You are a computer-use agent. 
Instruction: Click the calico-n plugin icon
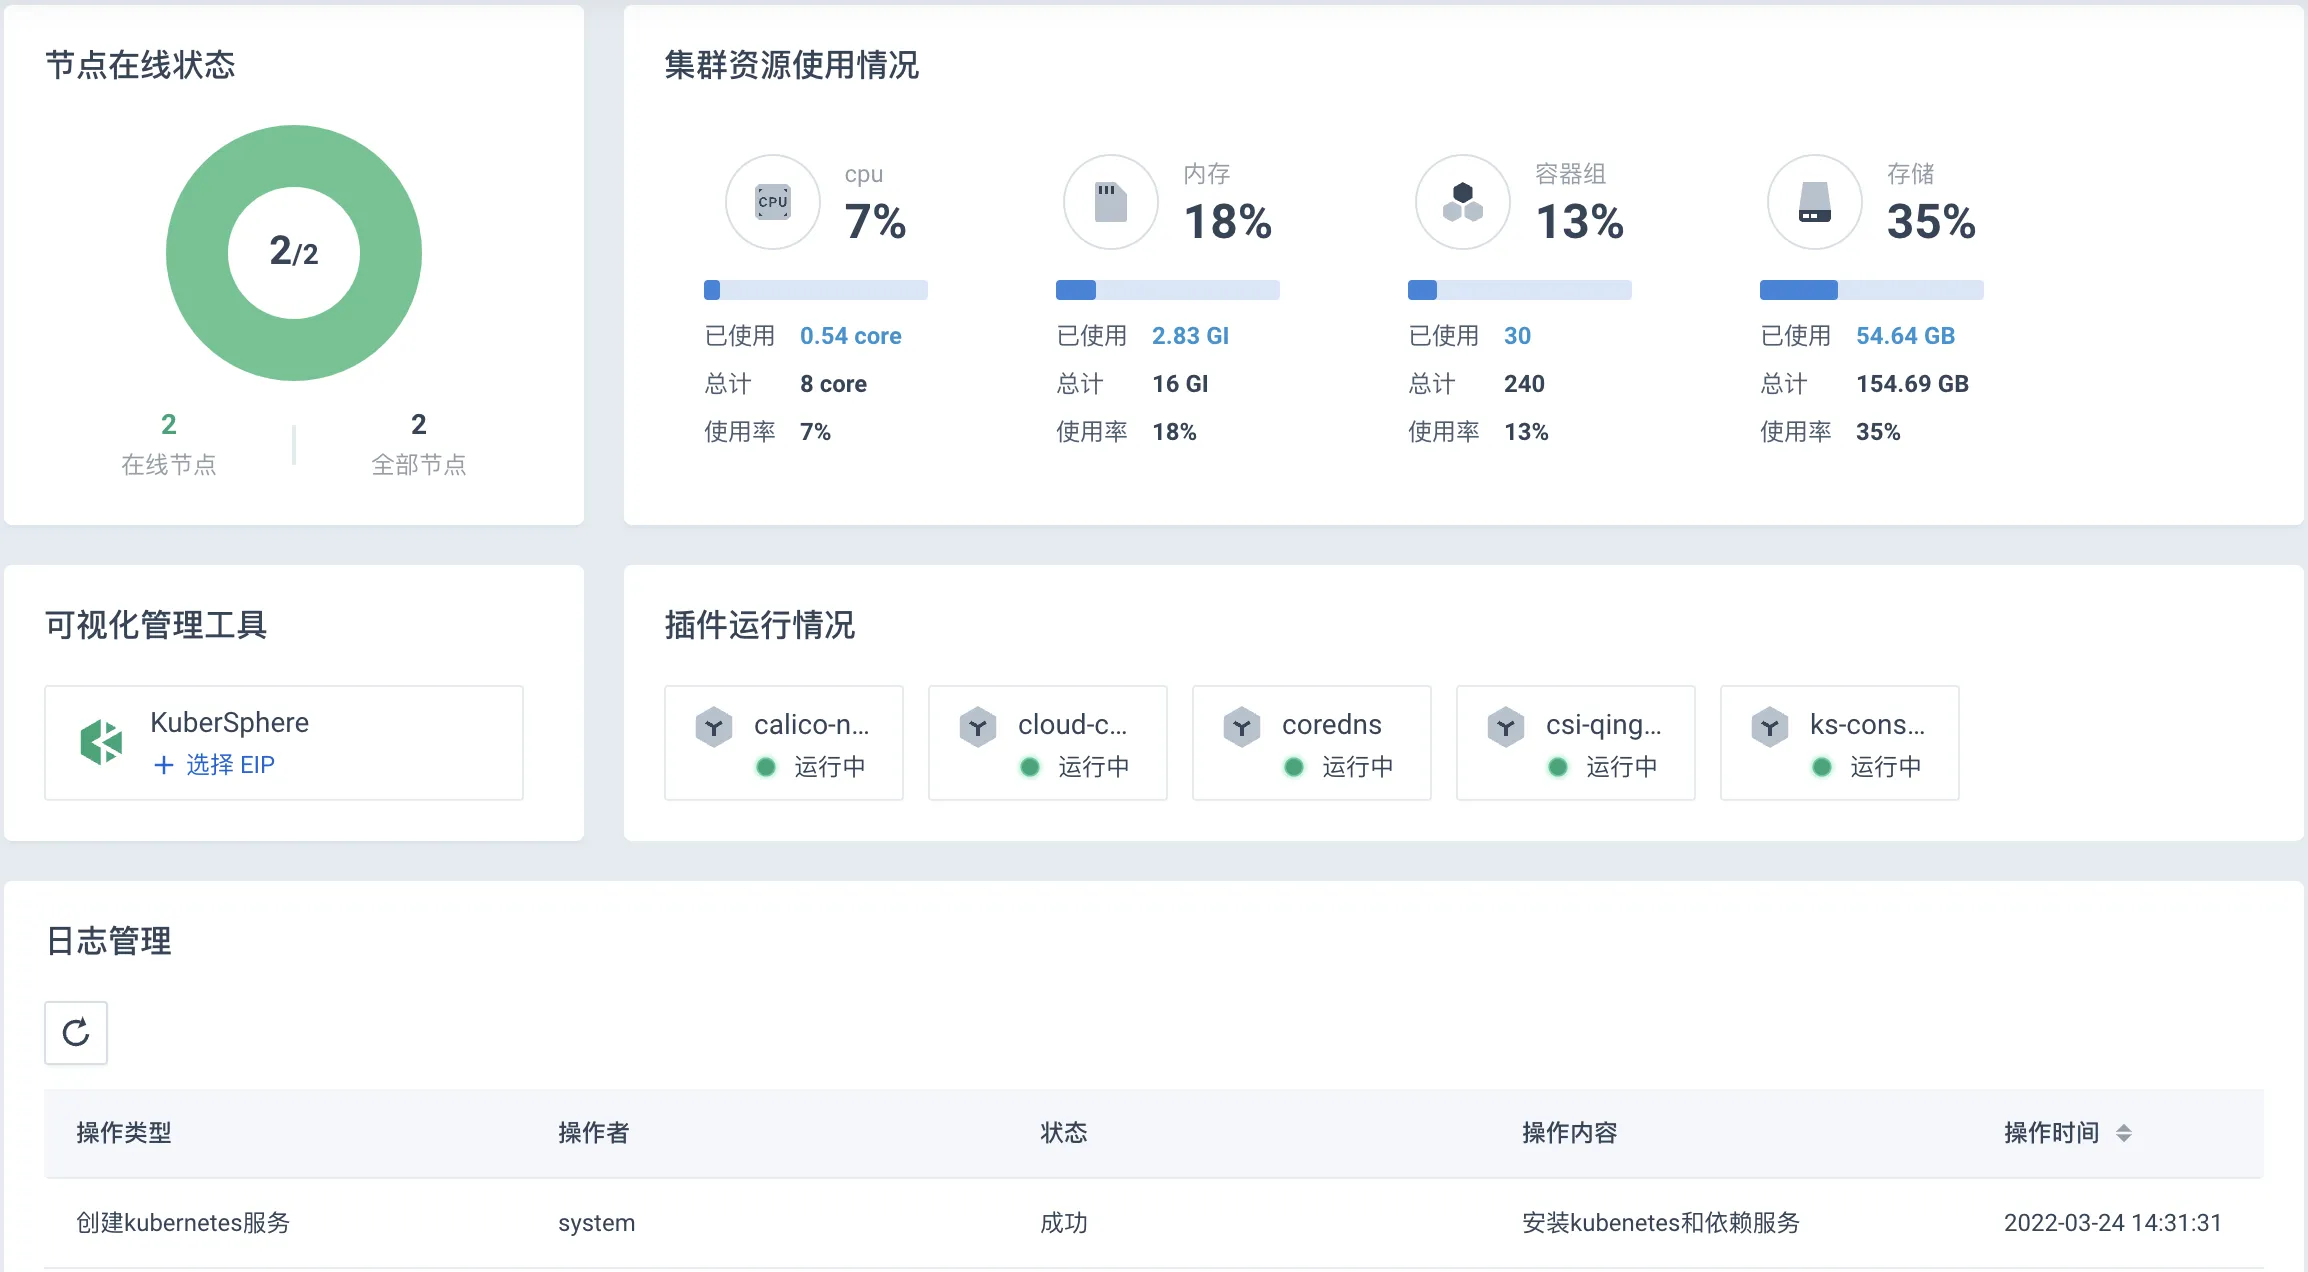click(x=713, y=726)
